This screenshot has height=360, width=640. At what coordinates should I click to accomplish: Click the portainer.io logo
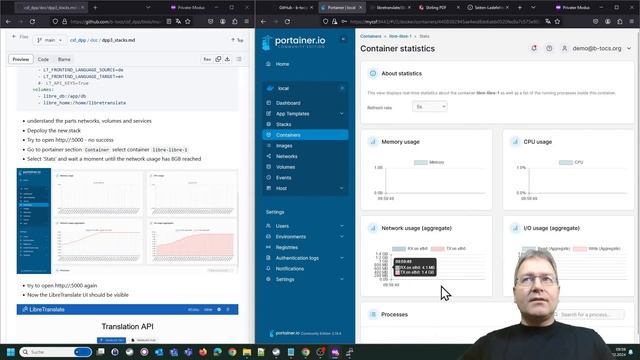click(294, 42)
